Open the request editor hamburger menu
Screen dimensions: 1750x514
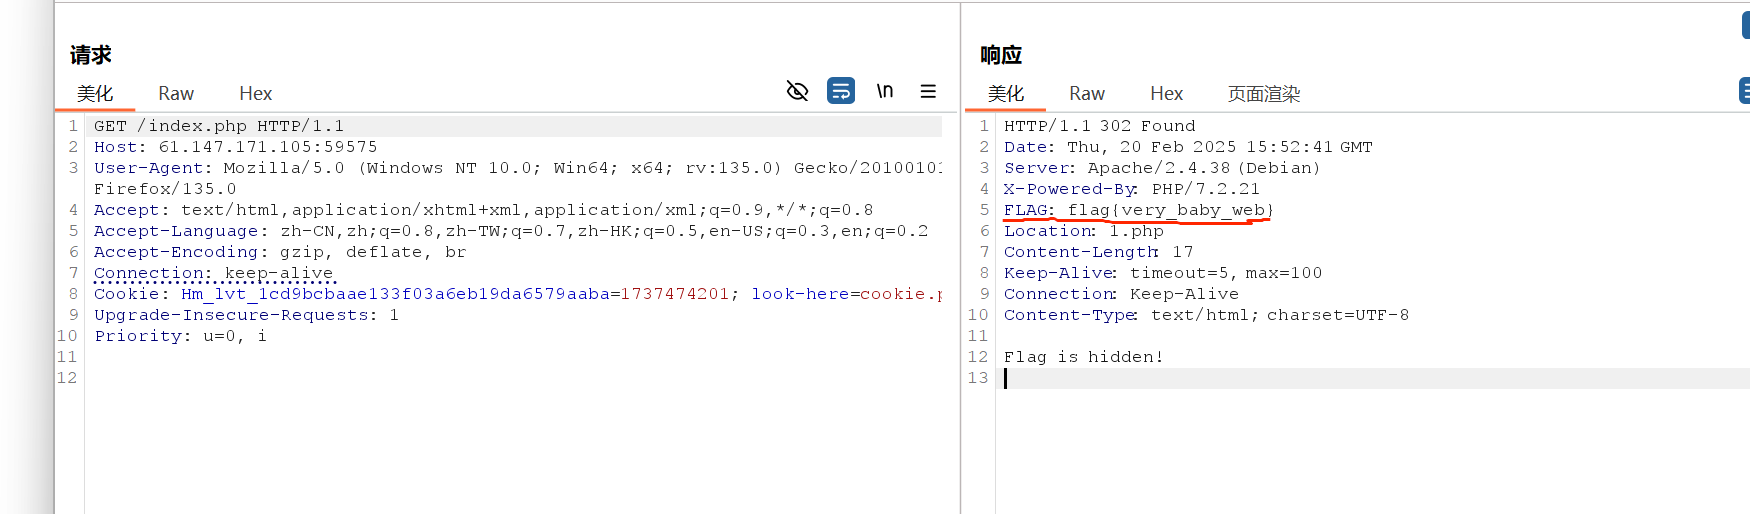(x=928, y=91)
